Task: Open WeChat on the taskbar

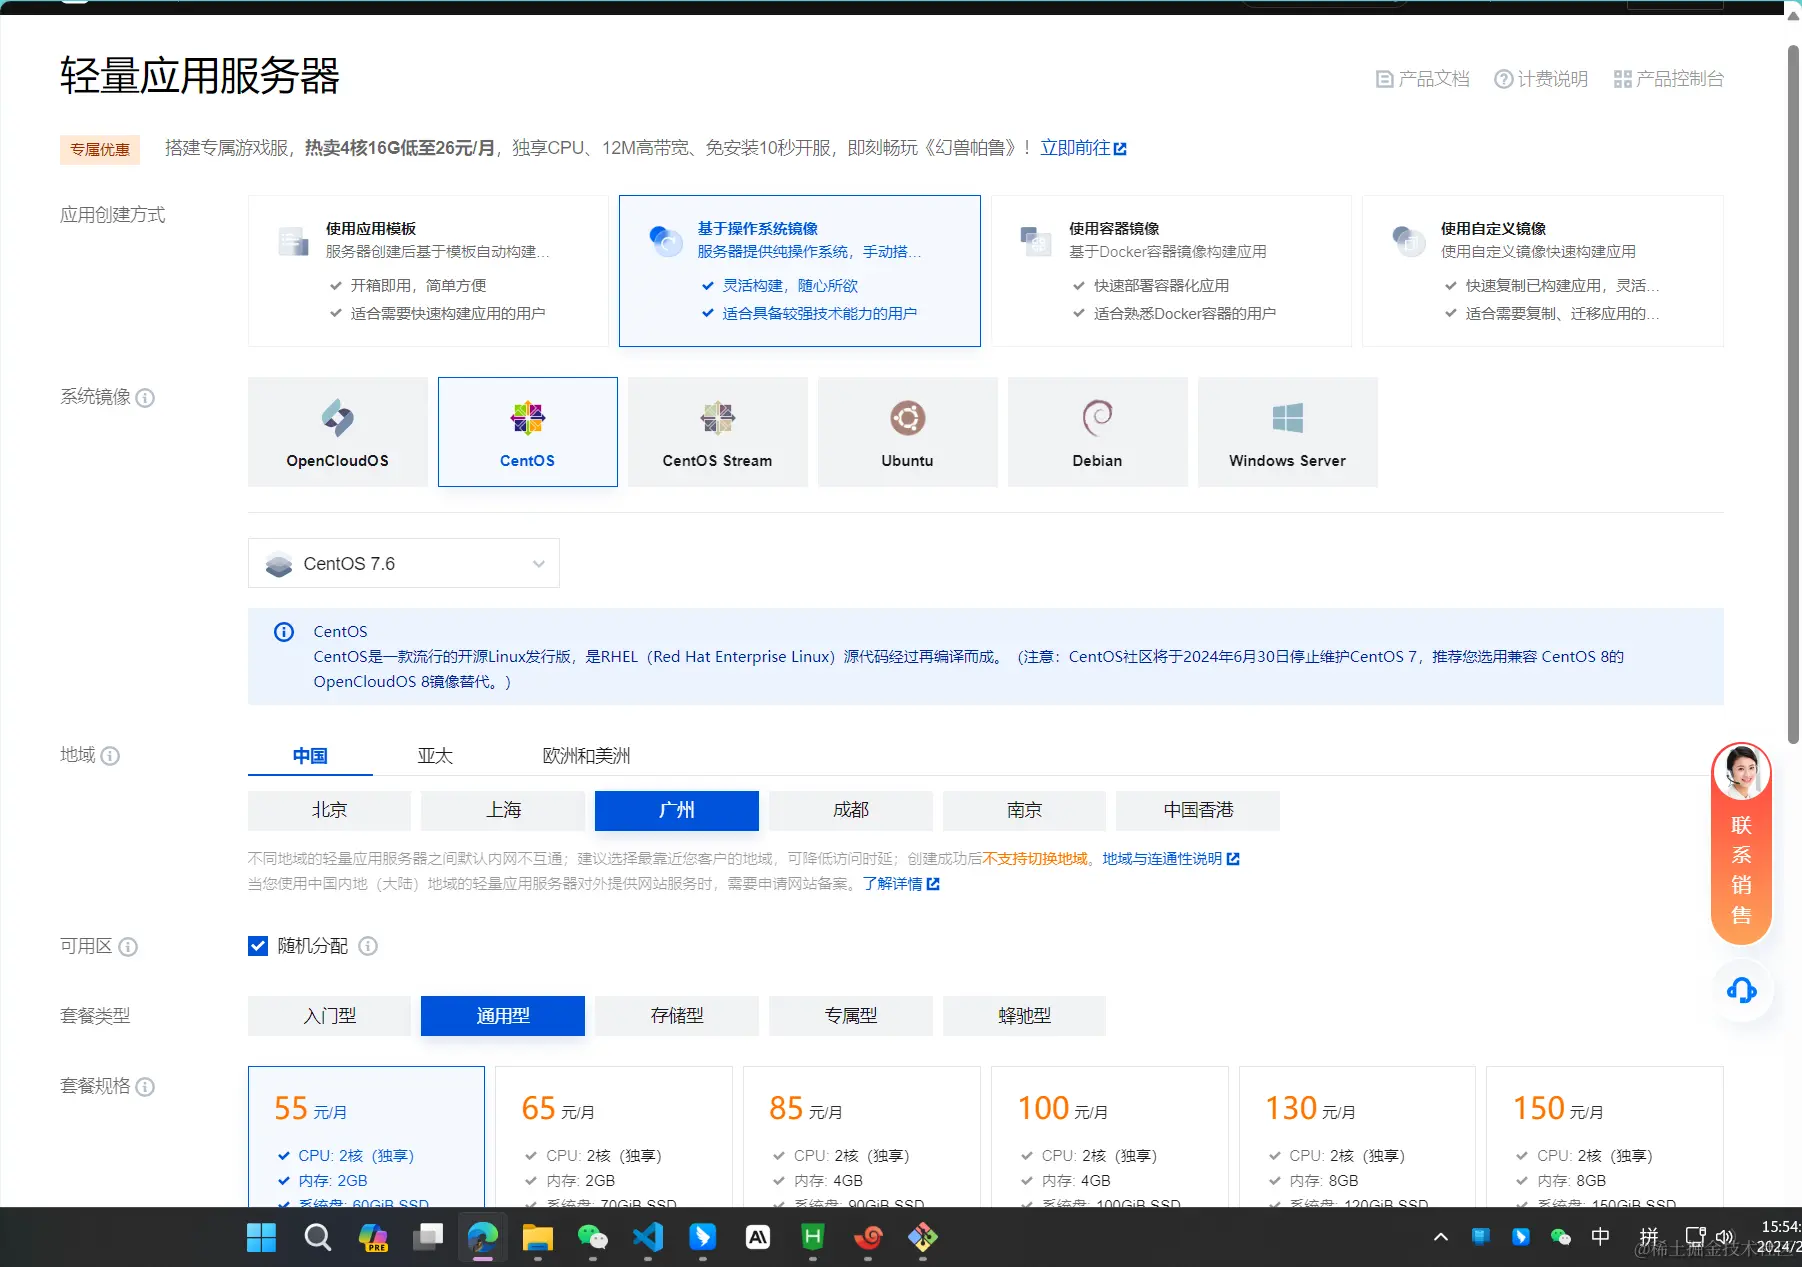Action: coord(593,1238)
